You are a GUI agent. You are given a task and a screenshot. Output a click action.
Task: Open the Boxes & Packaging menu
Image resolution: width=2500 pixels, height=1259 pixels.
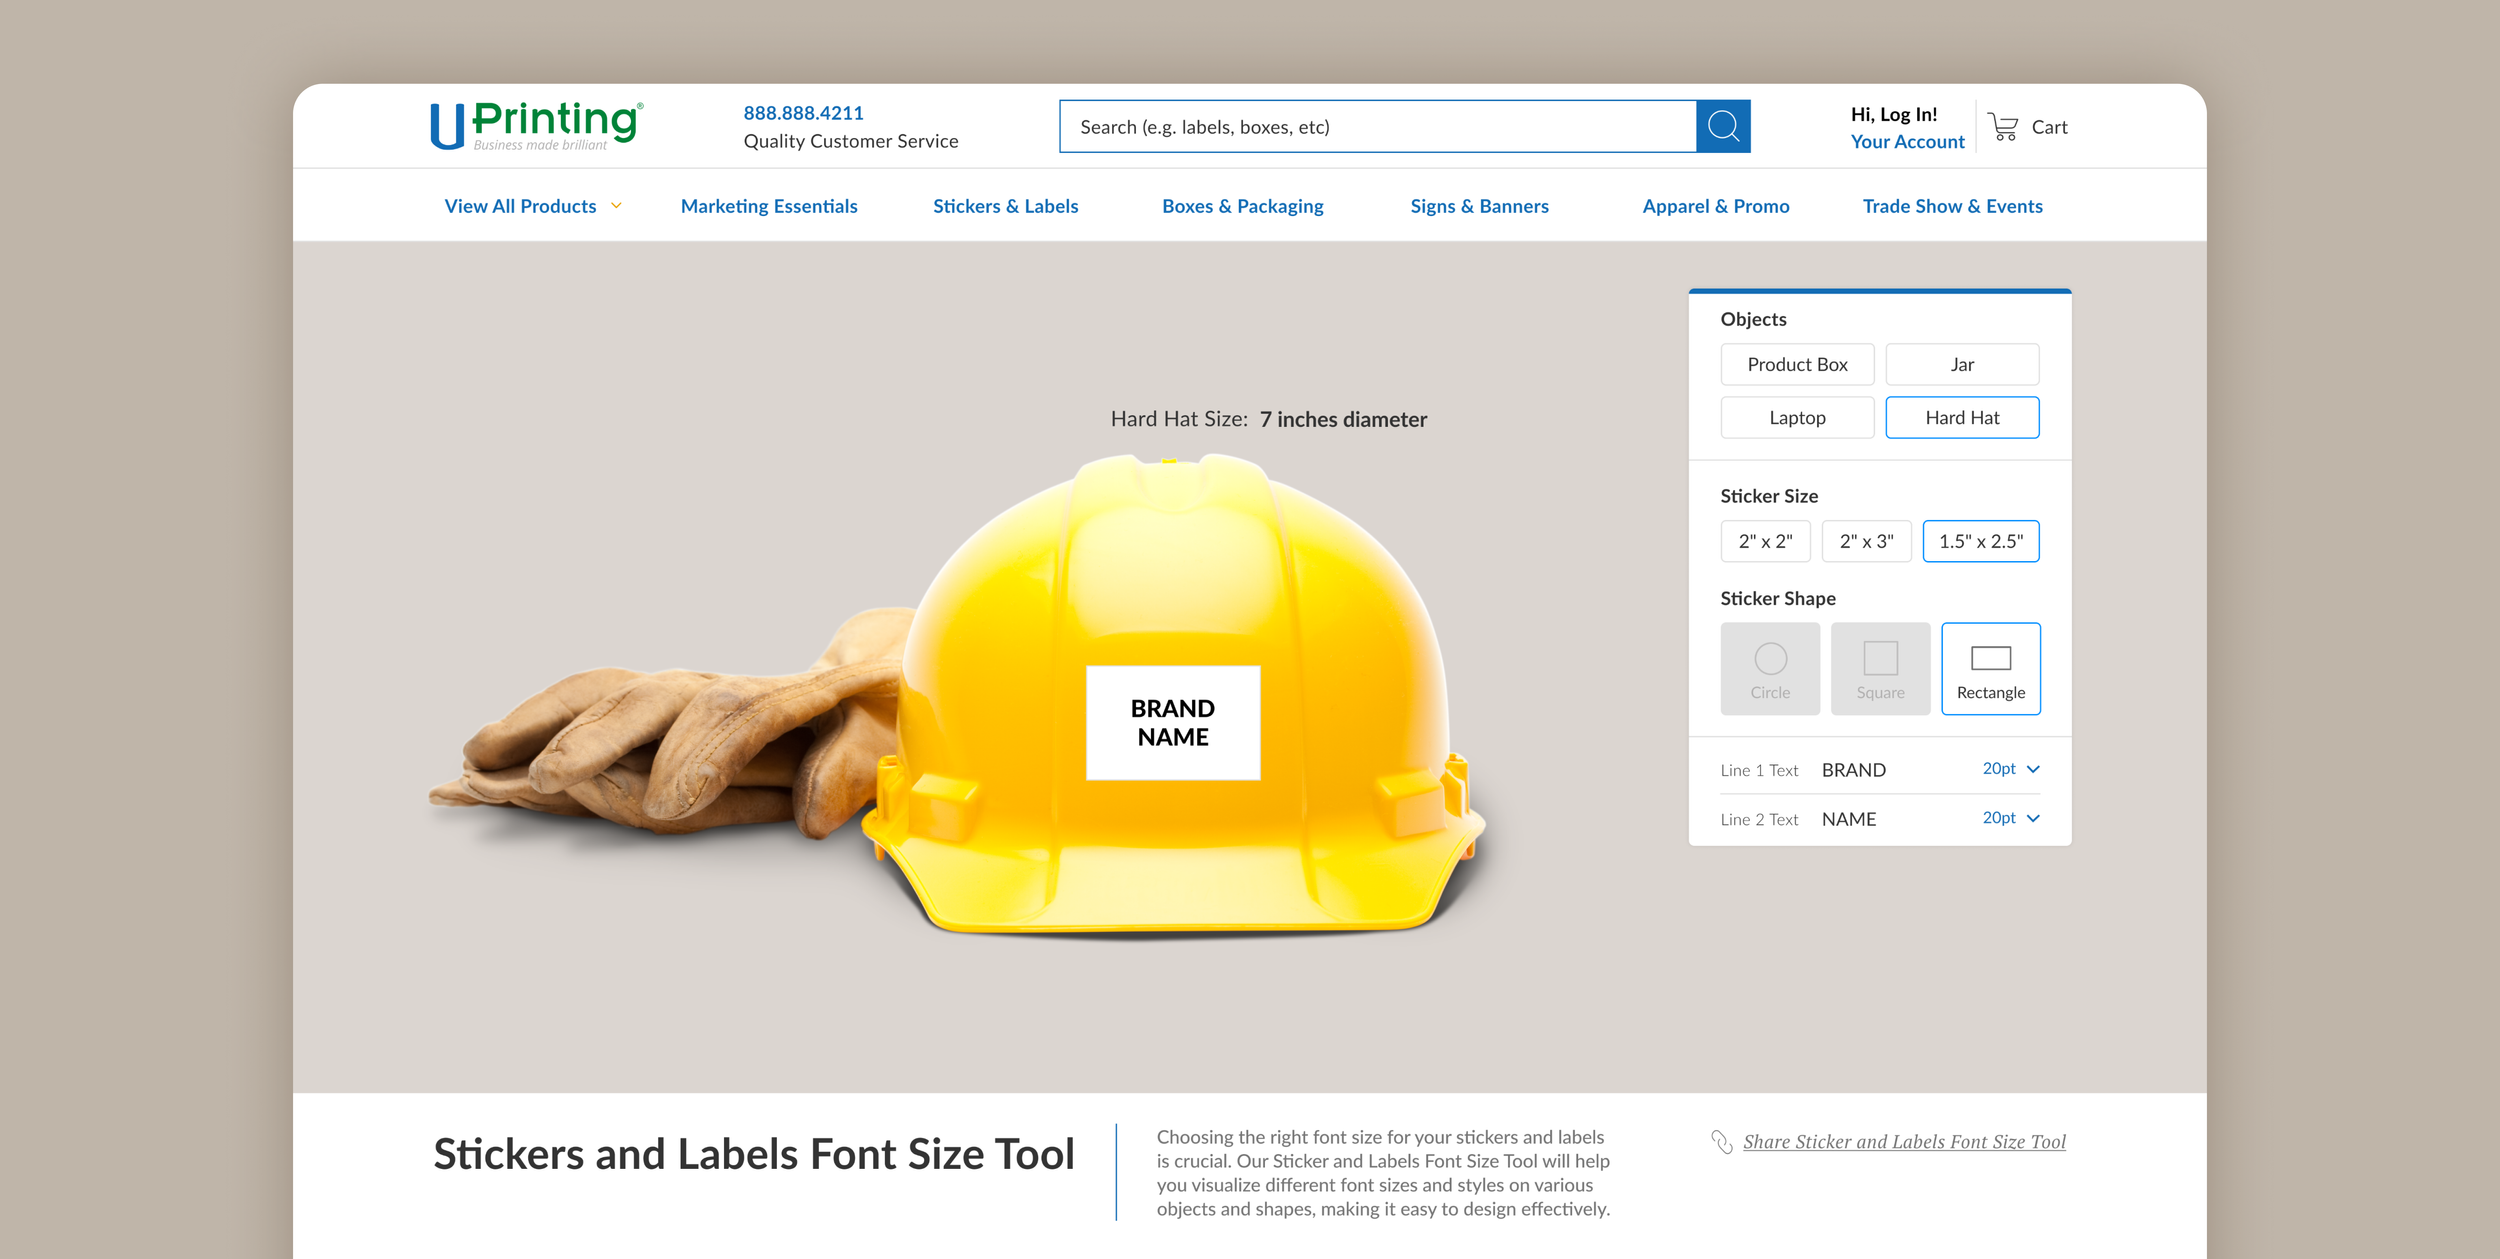(1242, 206)
